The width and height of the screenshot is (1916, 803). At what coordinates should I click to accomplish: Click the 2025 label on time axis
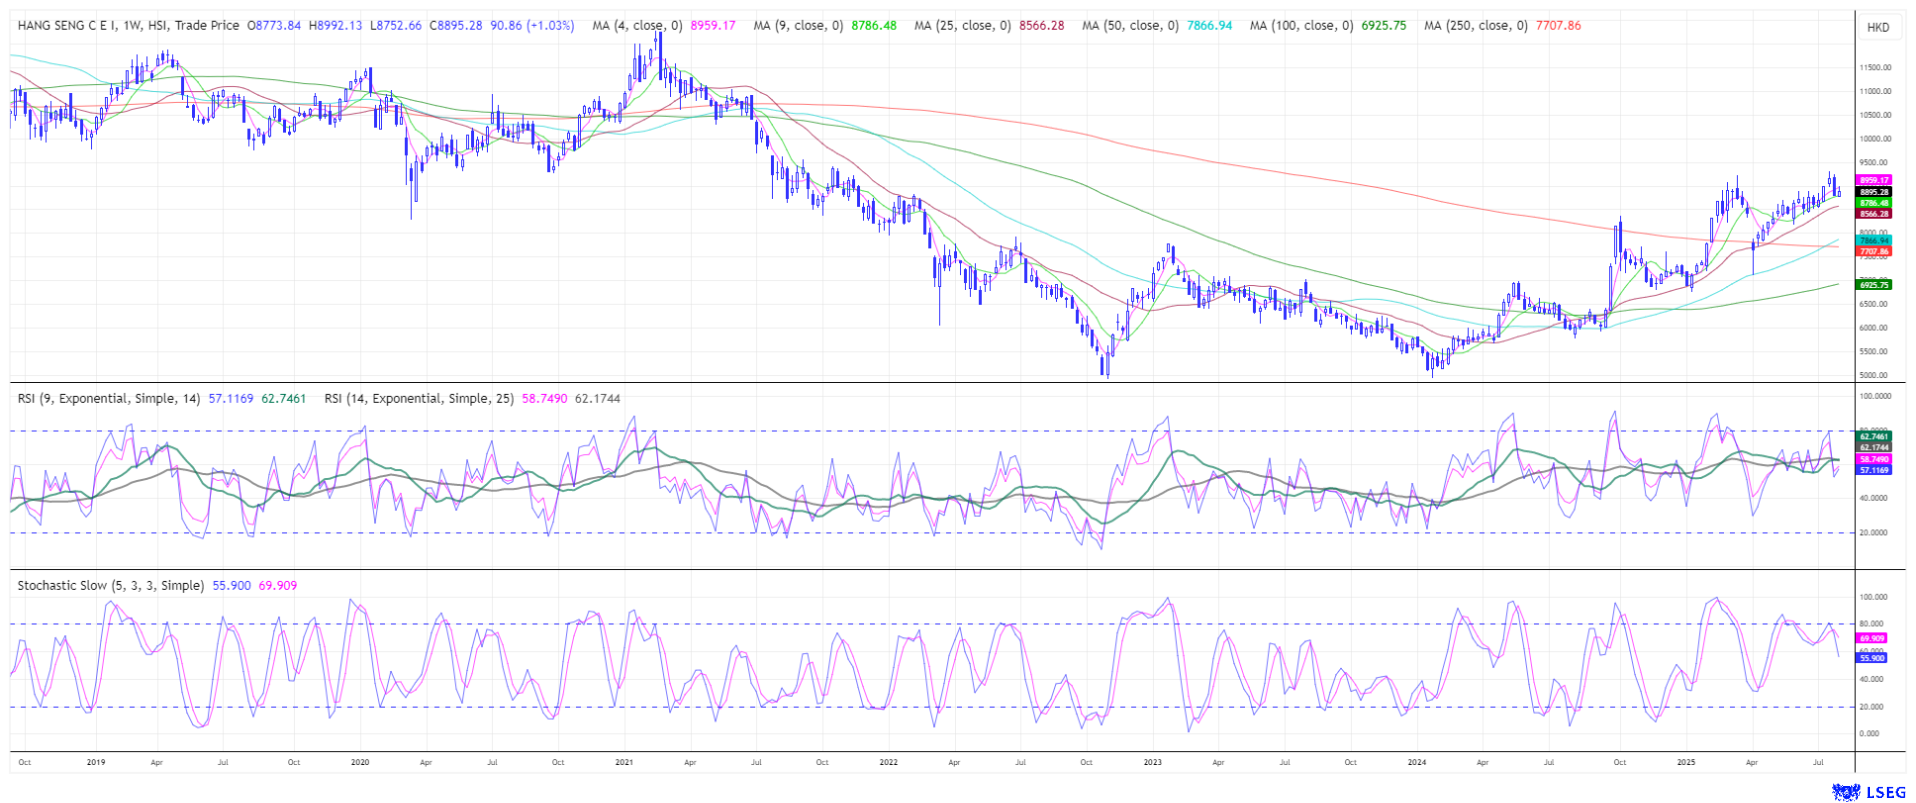(x=1686, y=762)
